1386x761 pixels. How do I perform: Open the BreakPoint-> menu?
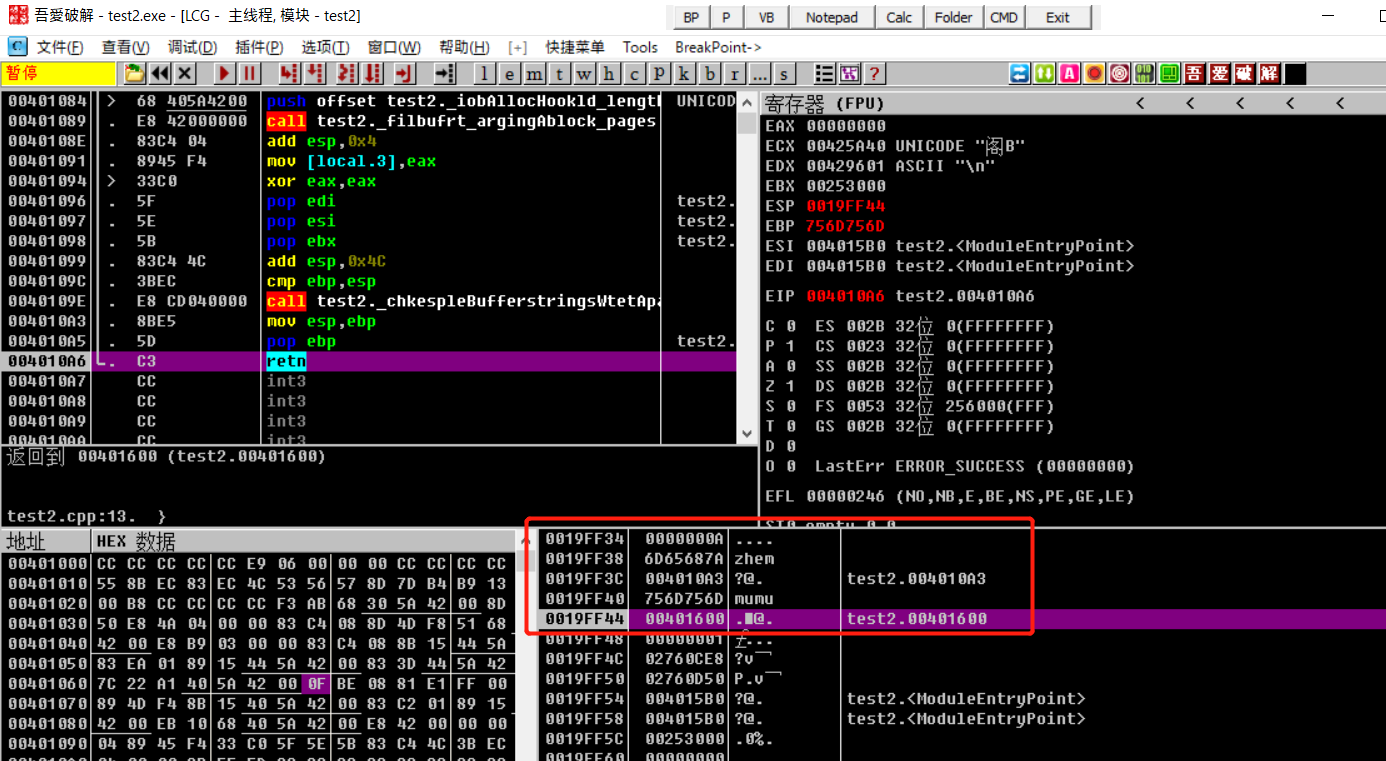718,47
